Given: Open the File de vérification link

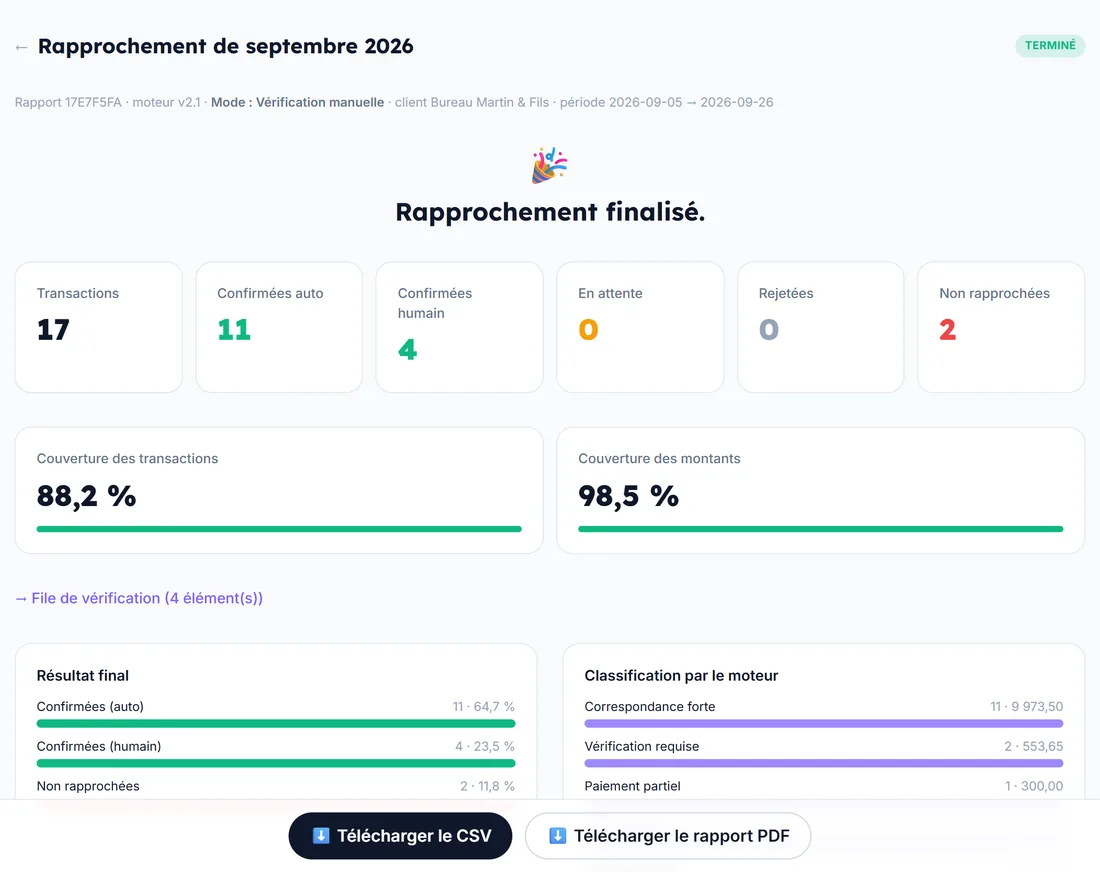Looking at the screenshot, I should pyautogui.click(x=139, y=598).
